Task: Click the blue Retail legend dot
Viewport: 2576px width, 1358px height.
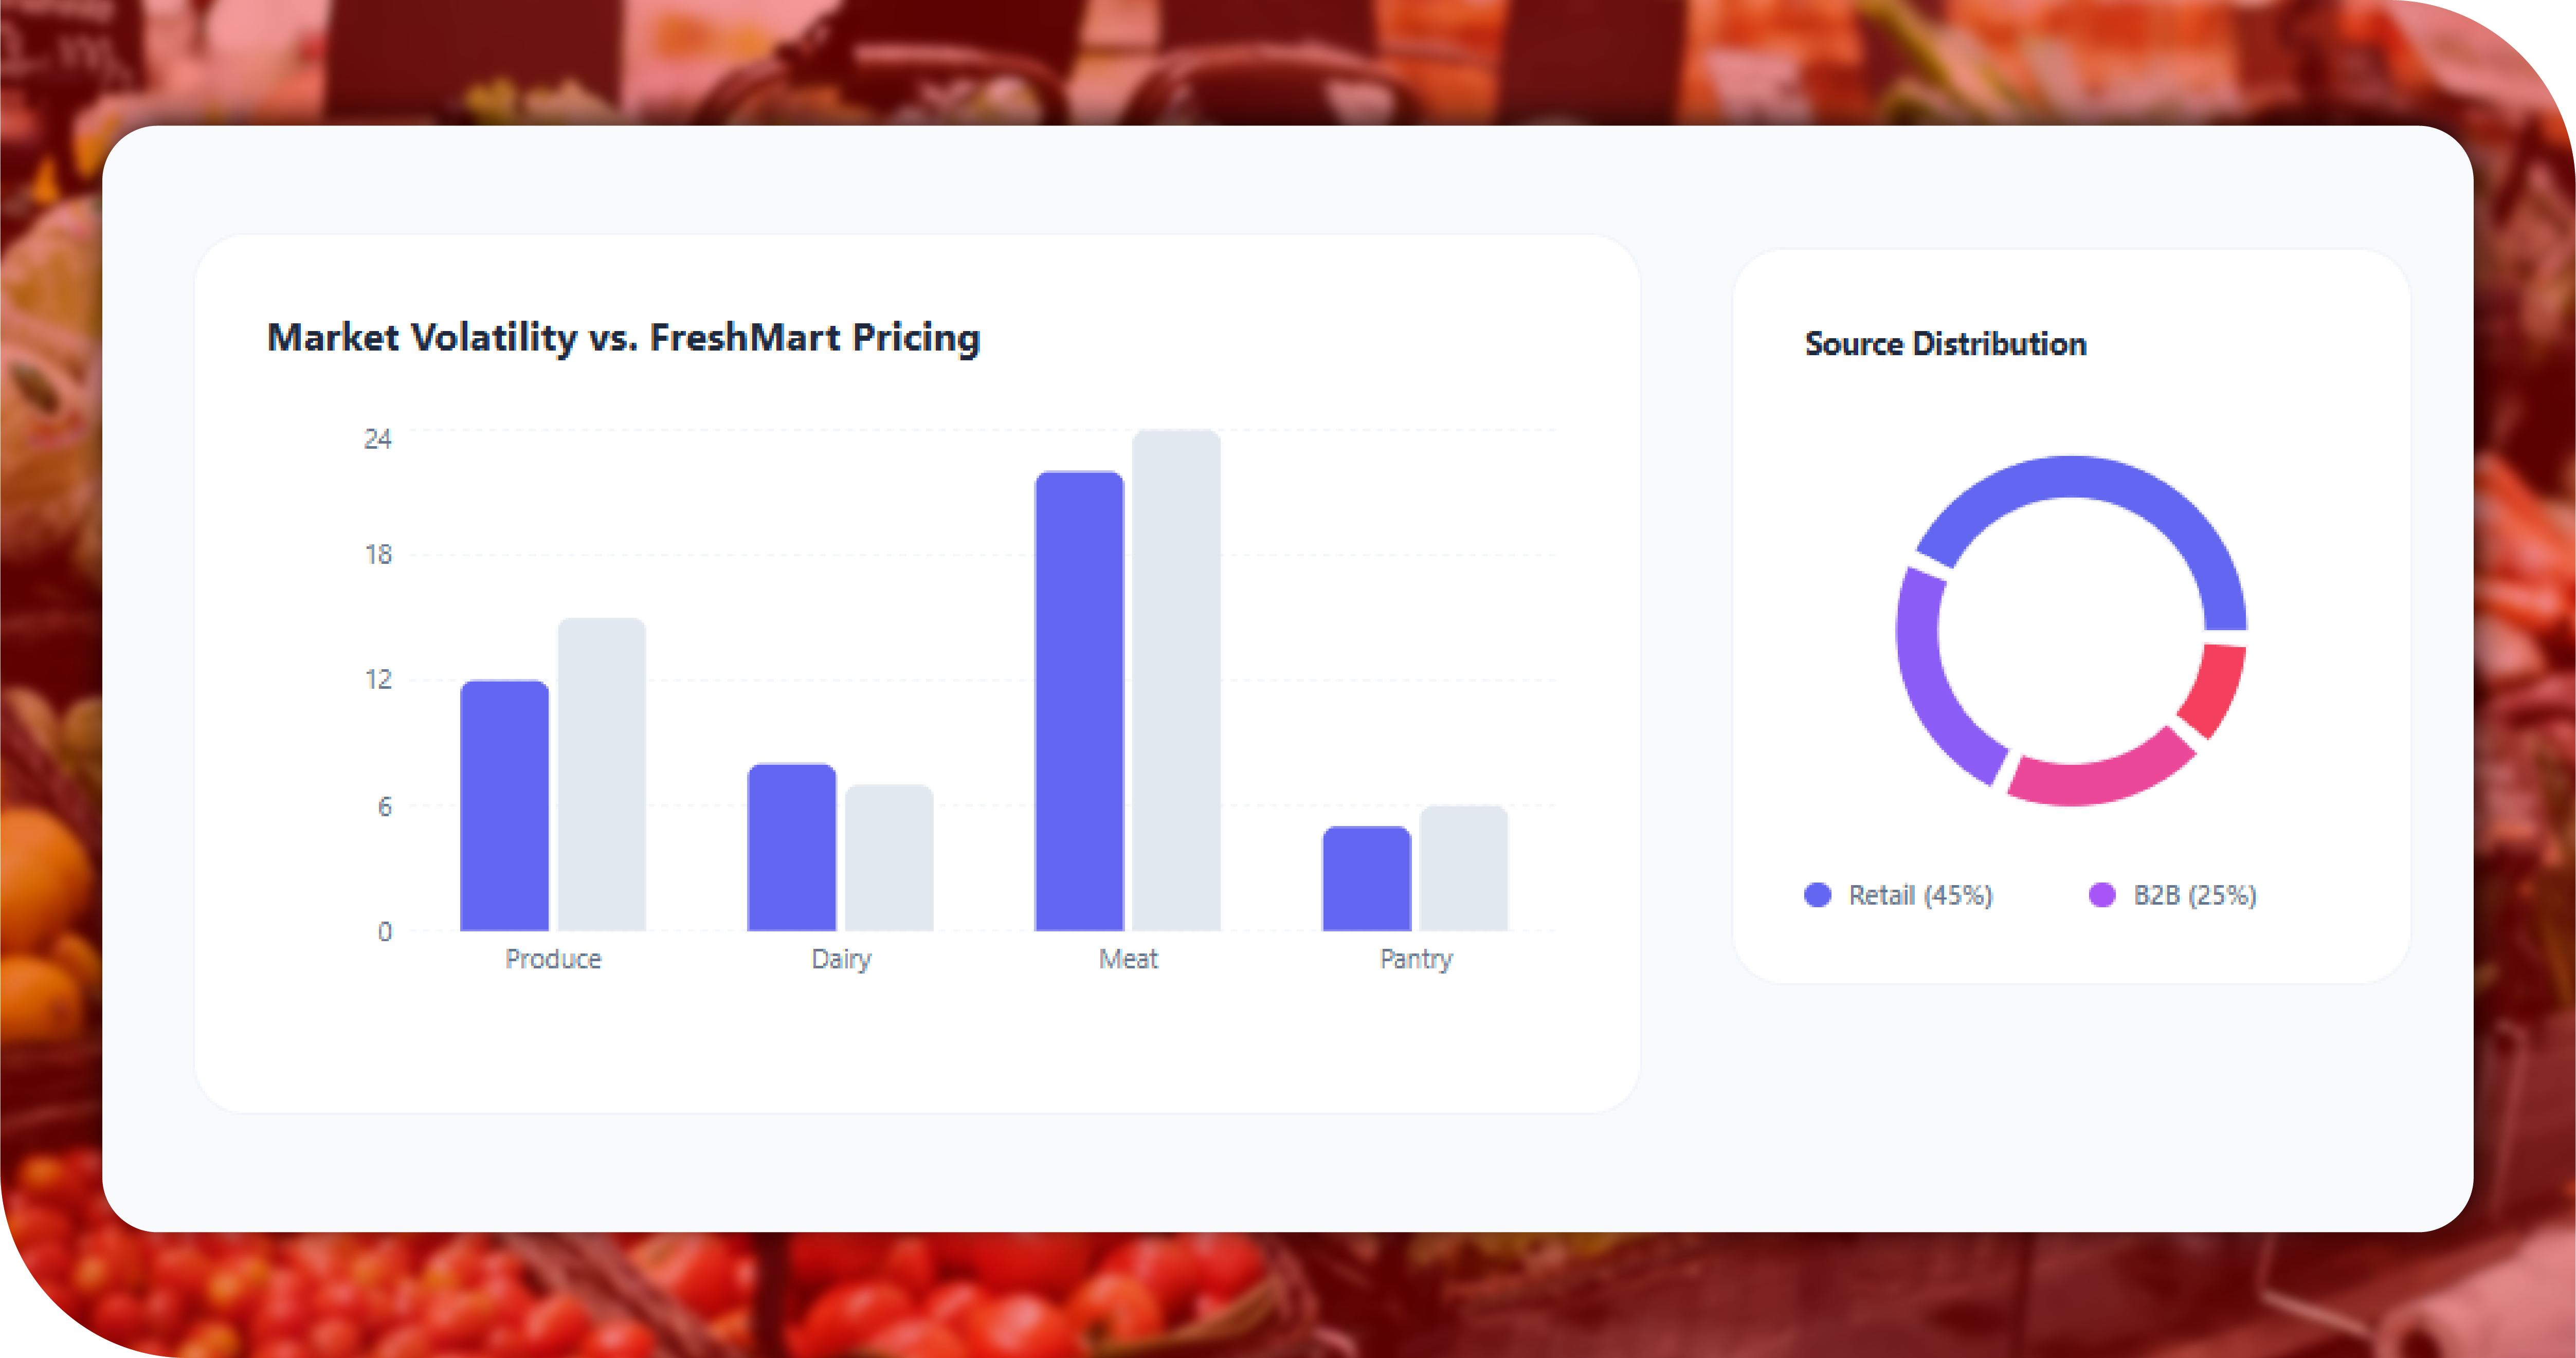Action: coord(1817,895)
